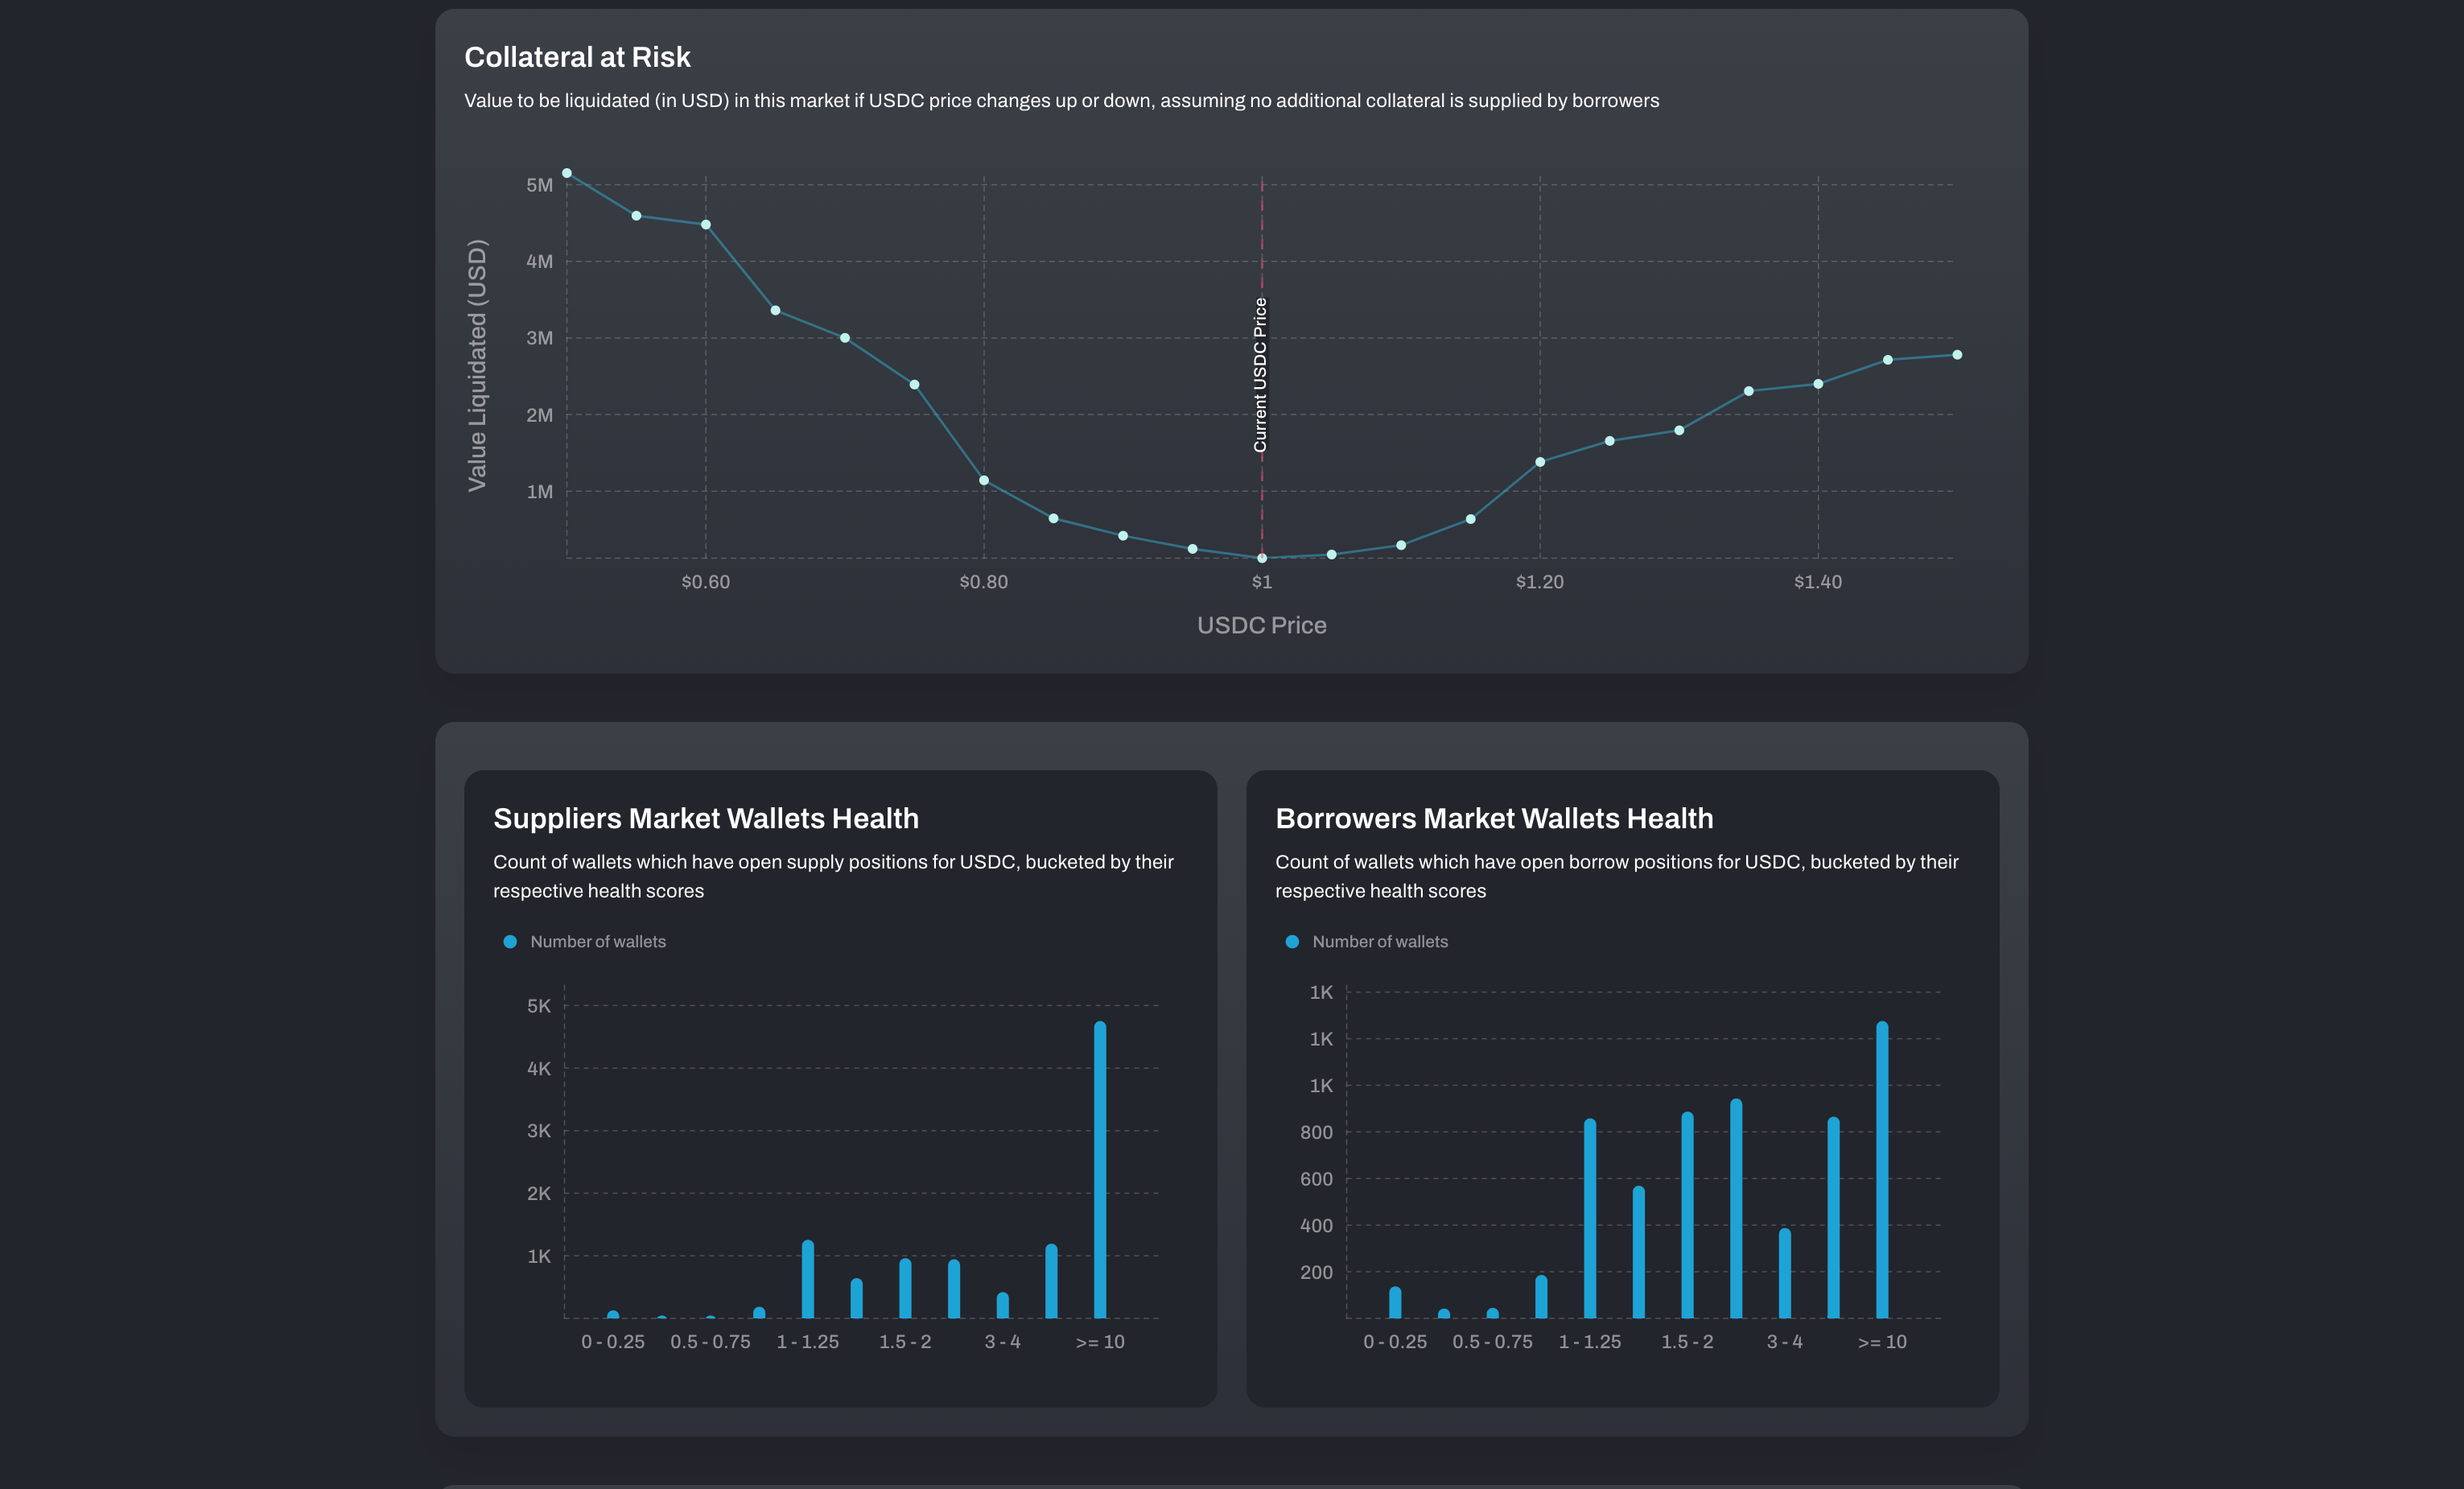Click Suppliers bar for >= 10 bucket
Image resolution: width=2464 pixels, height=1489 pixels.
click(x=1100, y=1170)
